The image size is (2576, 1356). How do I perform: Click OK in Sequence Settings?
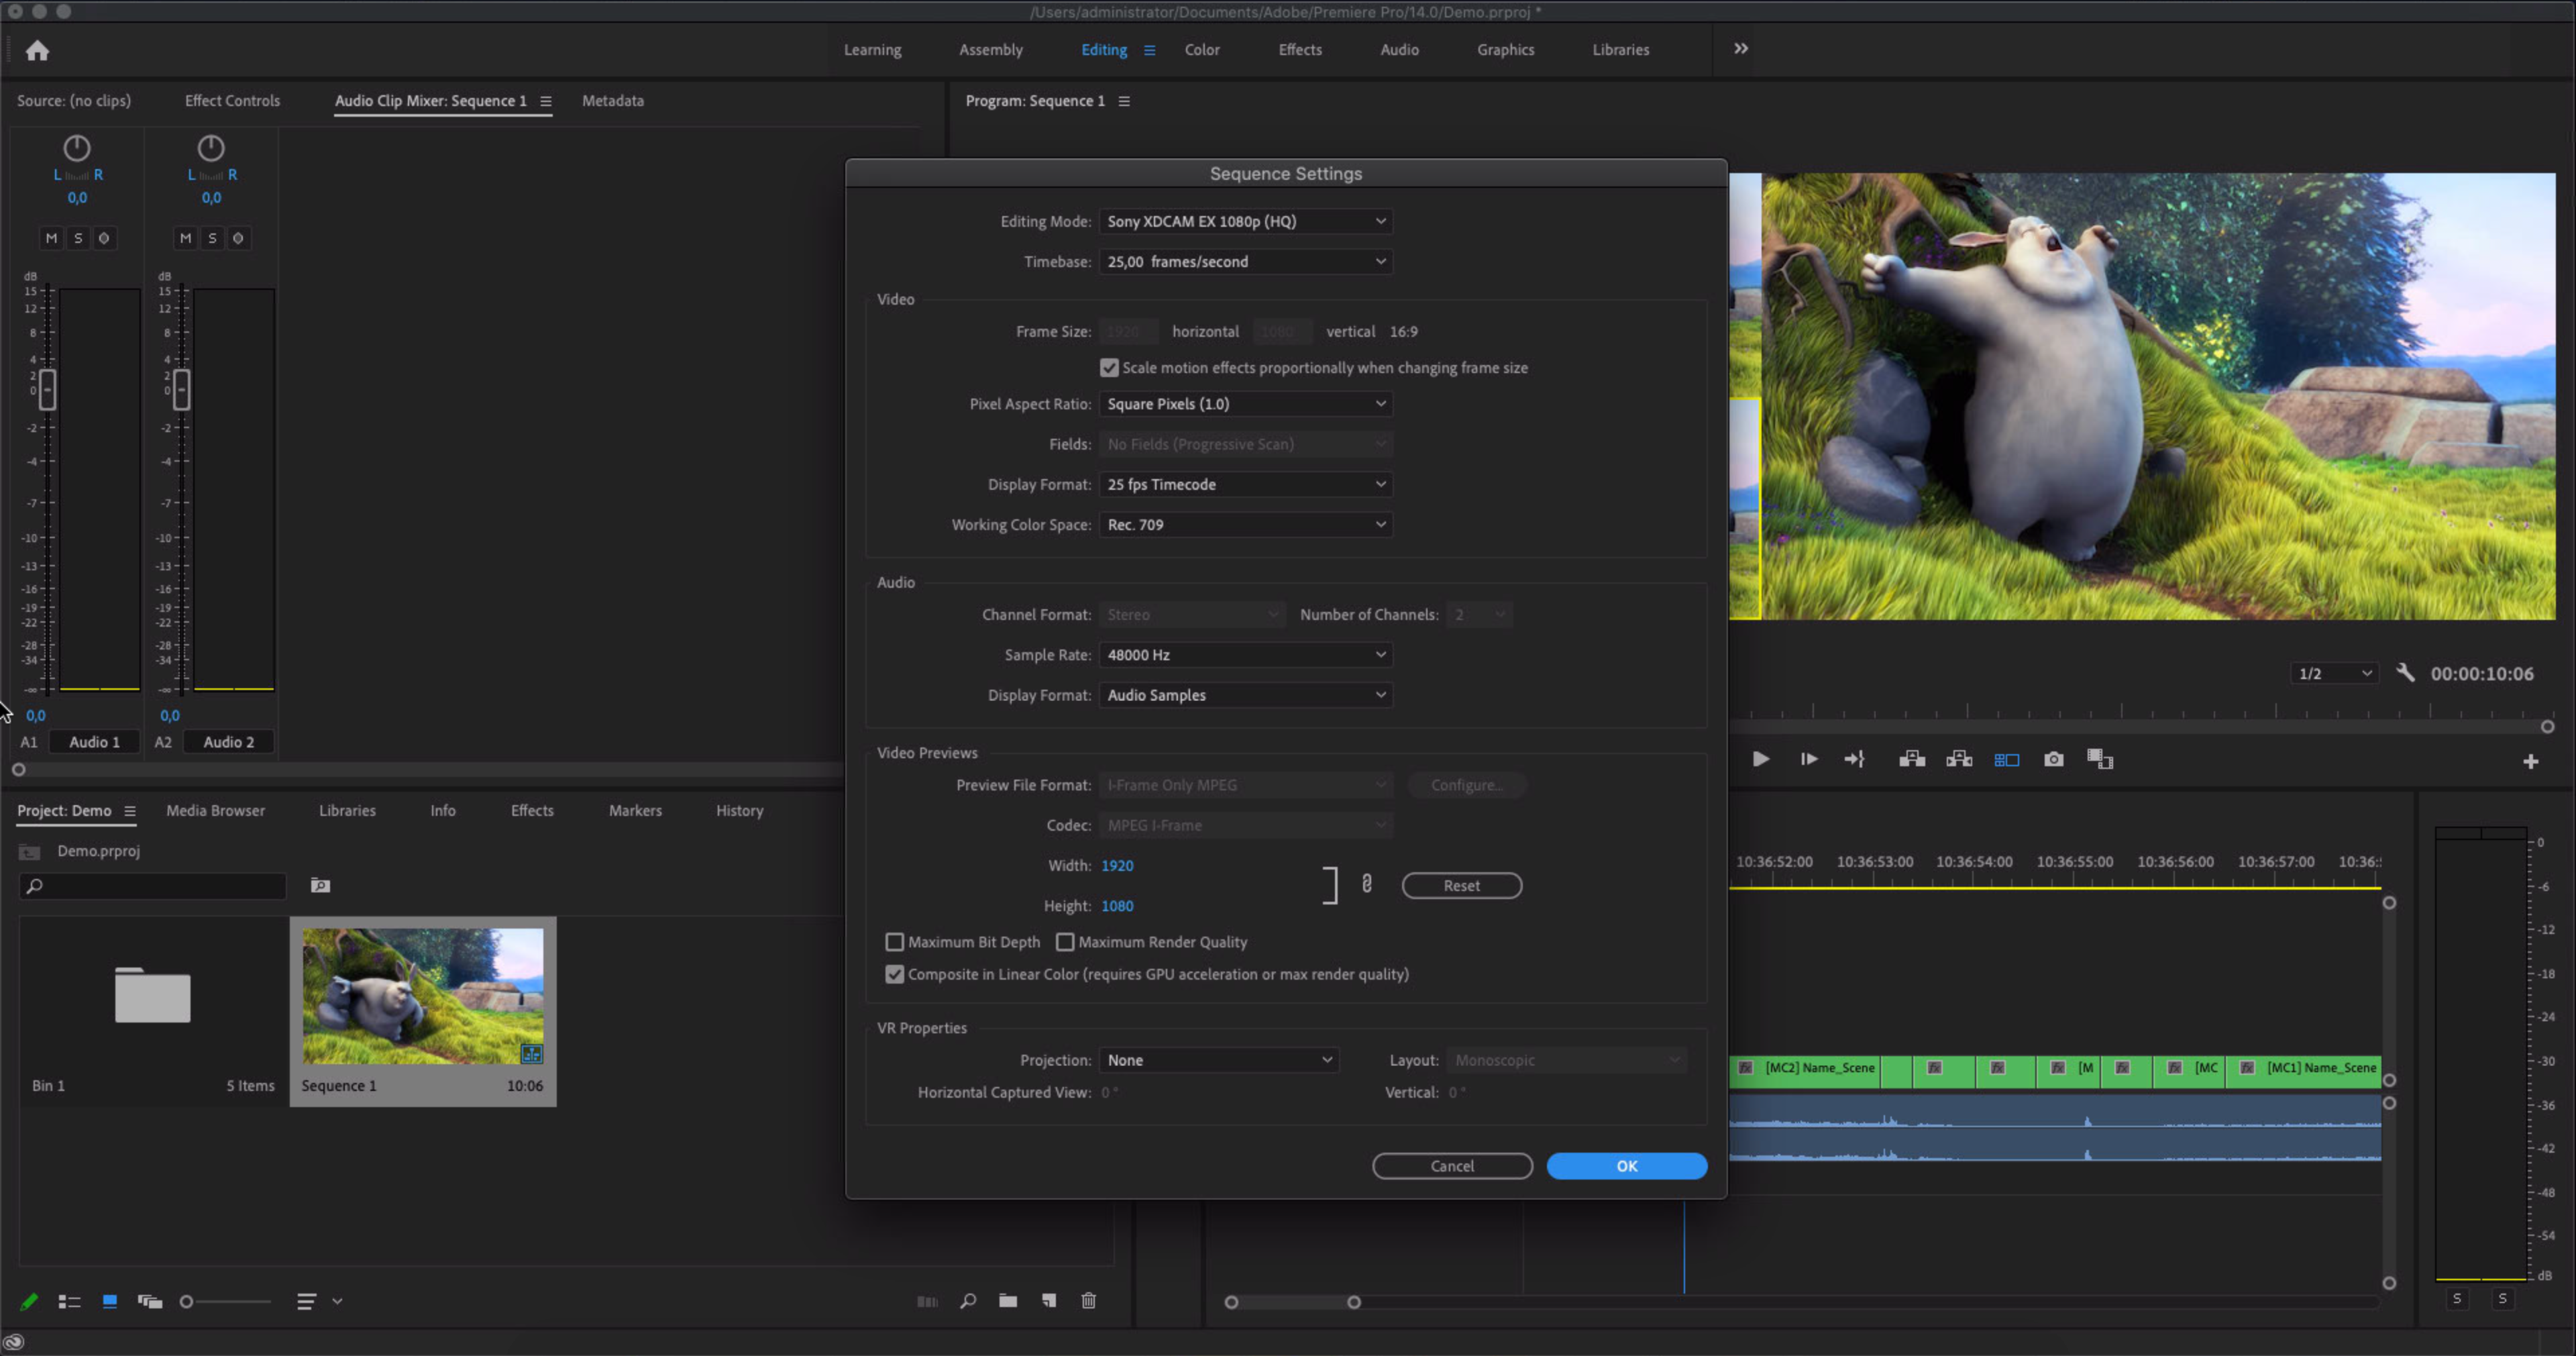[x=1626, y=1166]
